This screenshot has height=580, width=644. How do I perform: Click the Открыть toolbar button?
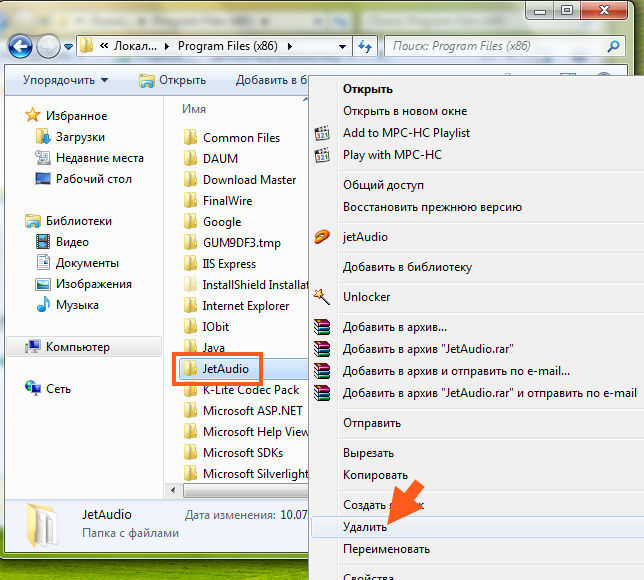[172, 80]
